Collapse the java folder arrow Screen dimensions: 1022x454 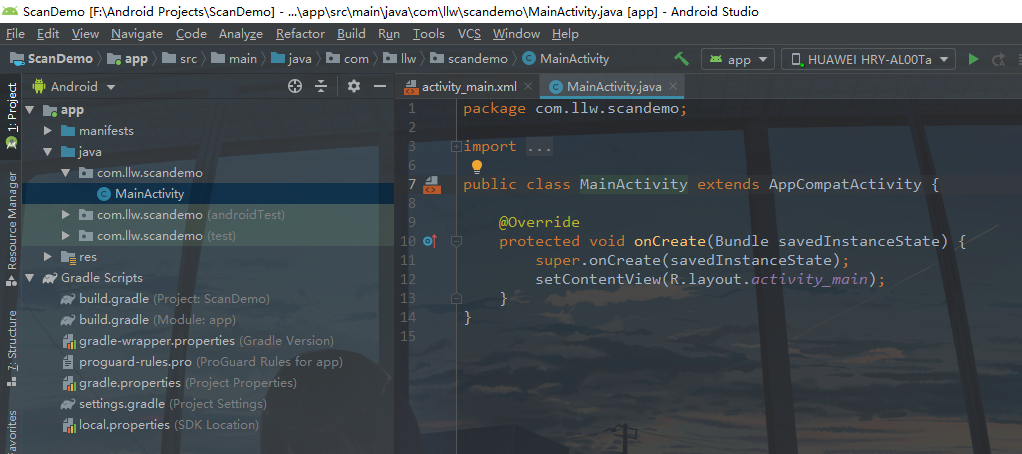[x=48, y=152]
